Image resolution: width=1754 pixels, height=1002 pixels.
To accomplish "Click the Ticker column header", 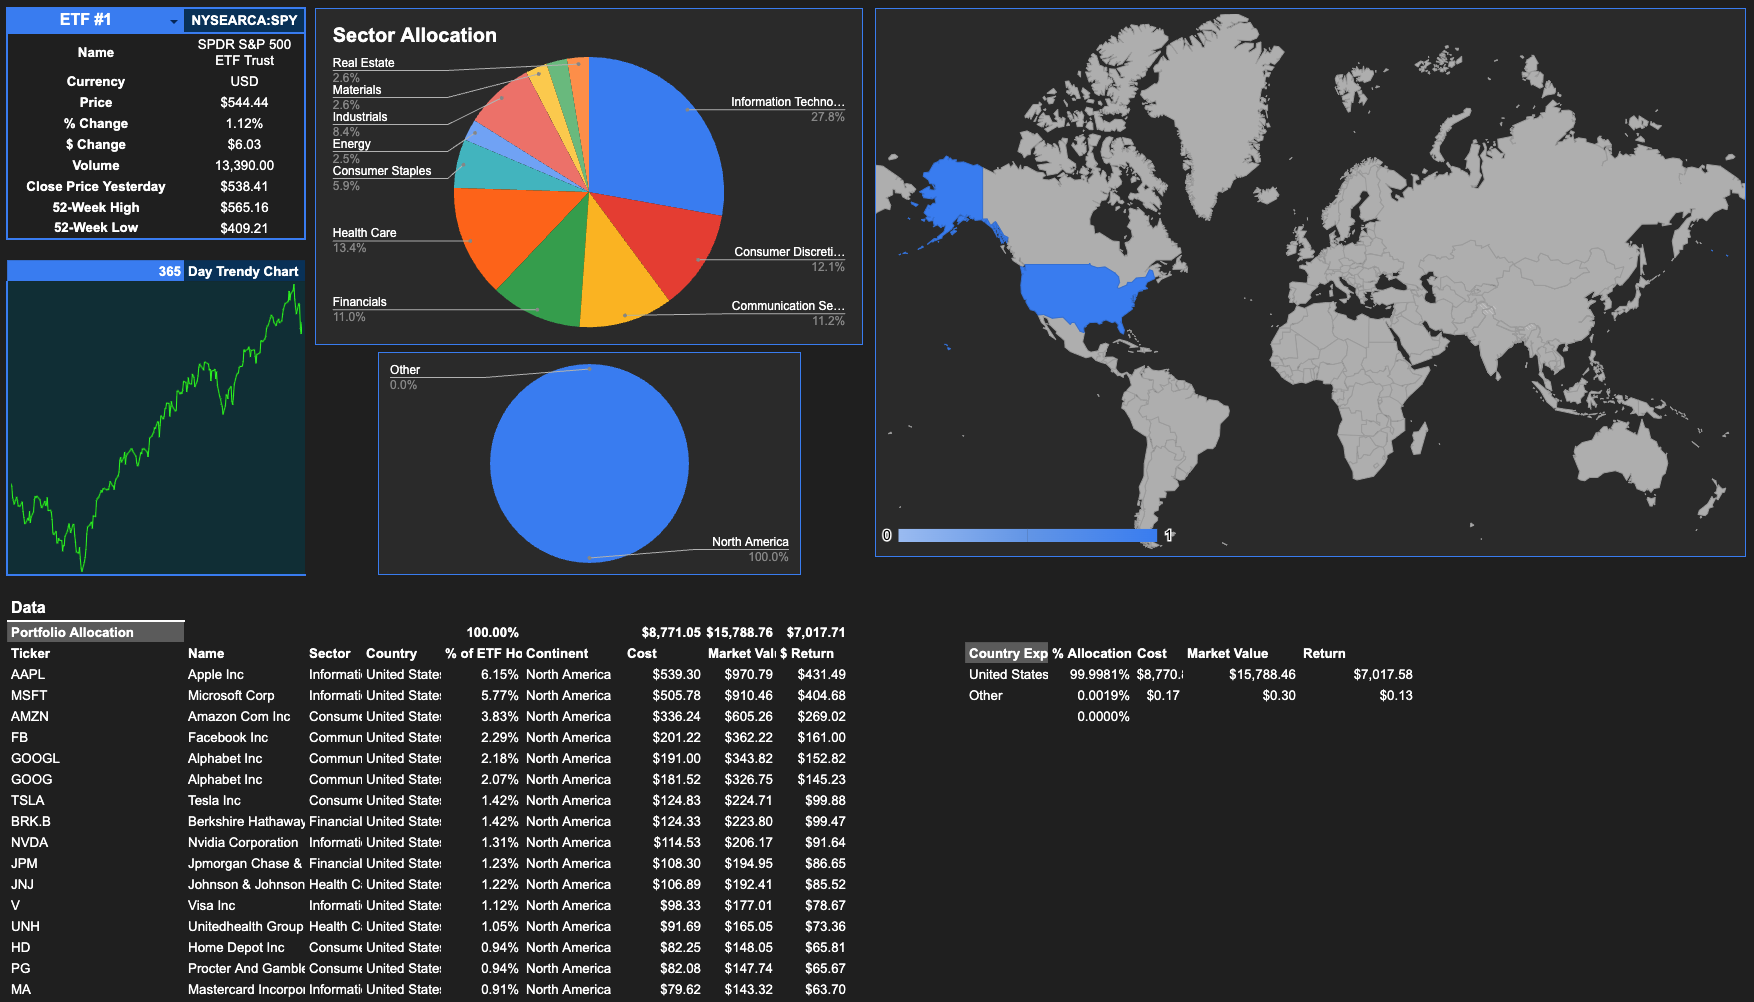I will [x=31, y=653].
